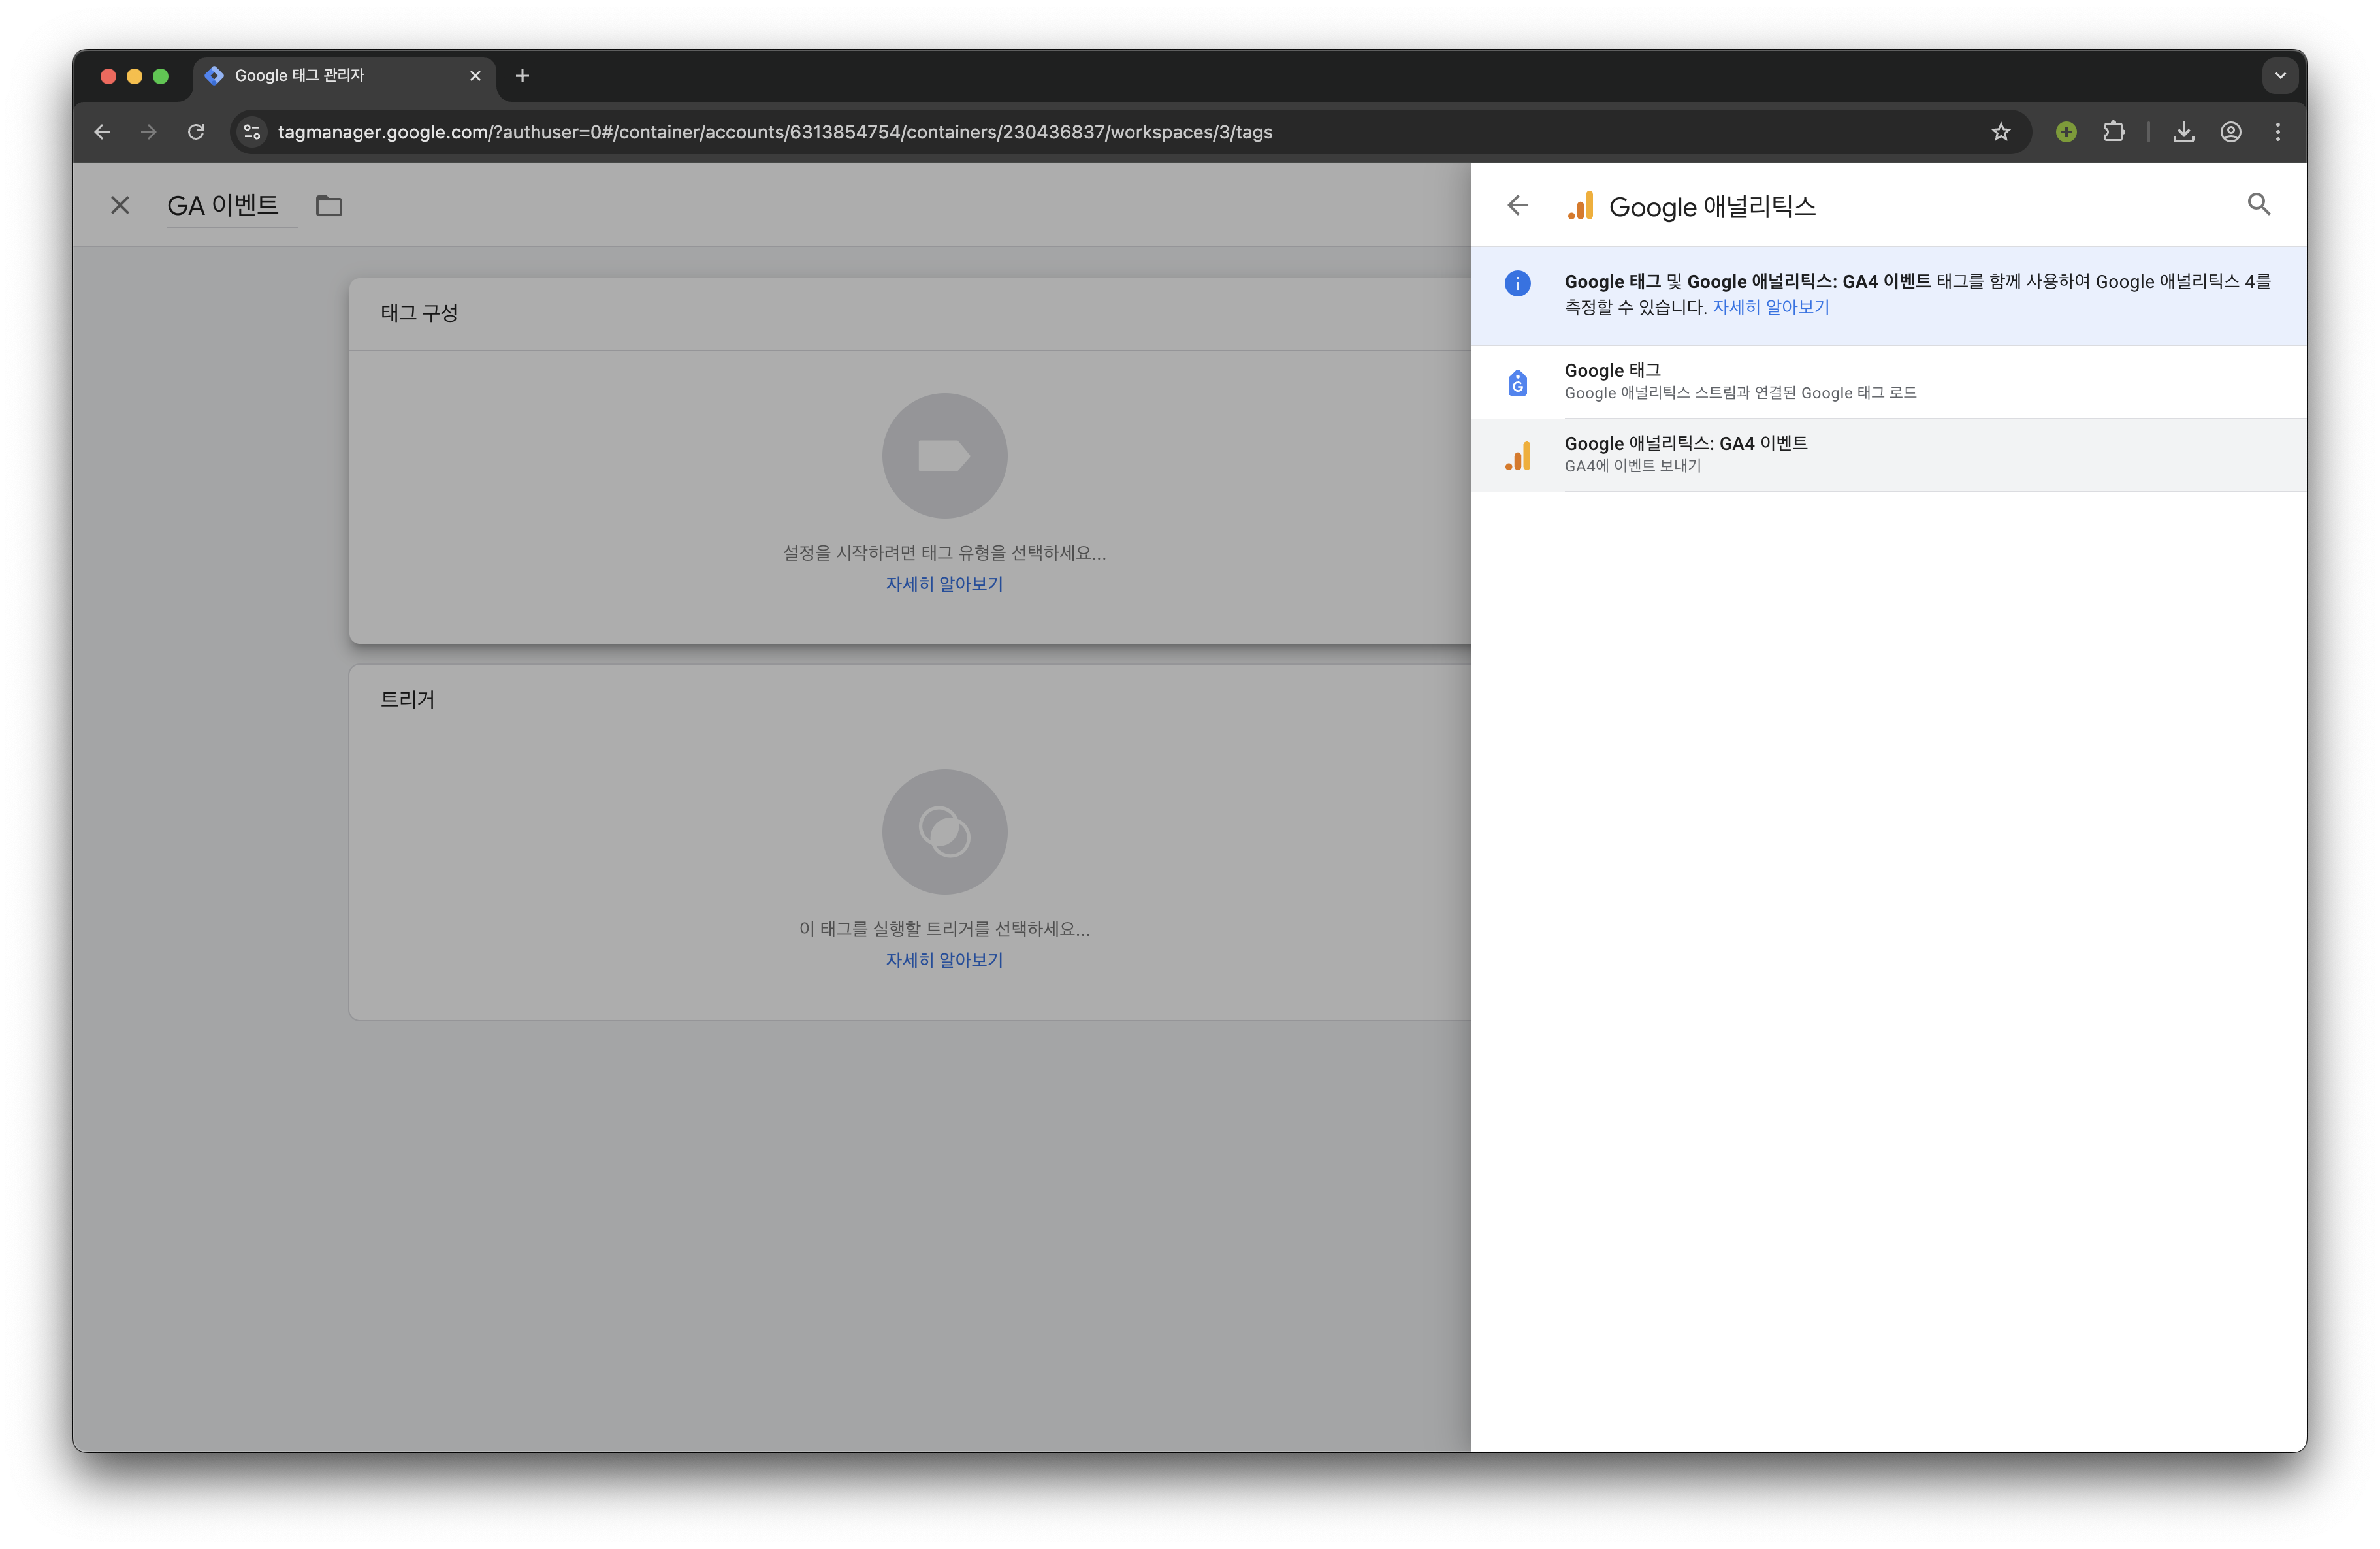Open the folder icon beside the tag name
Screen dimensions: 2380x1549
329,206
